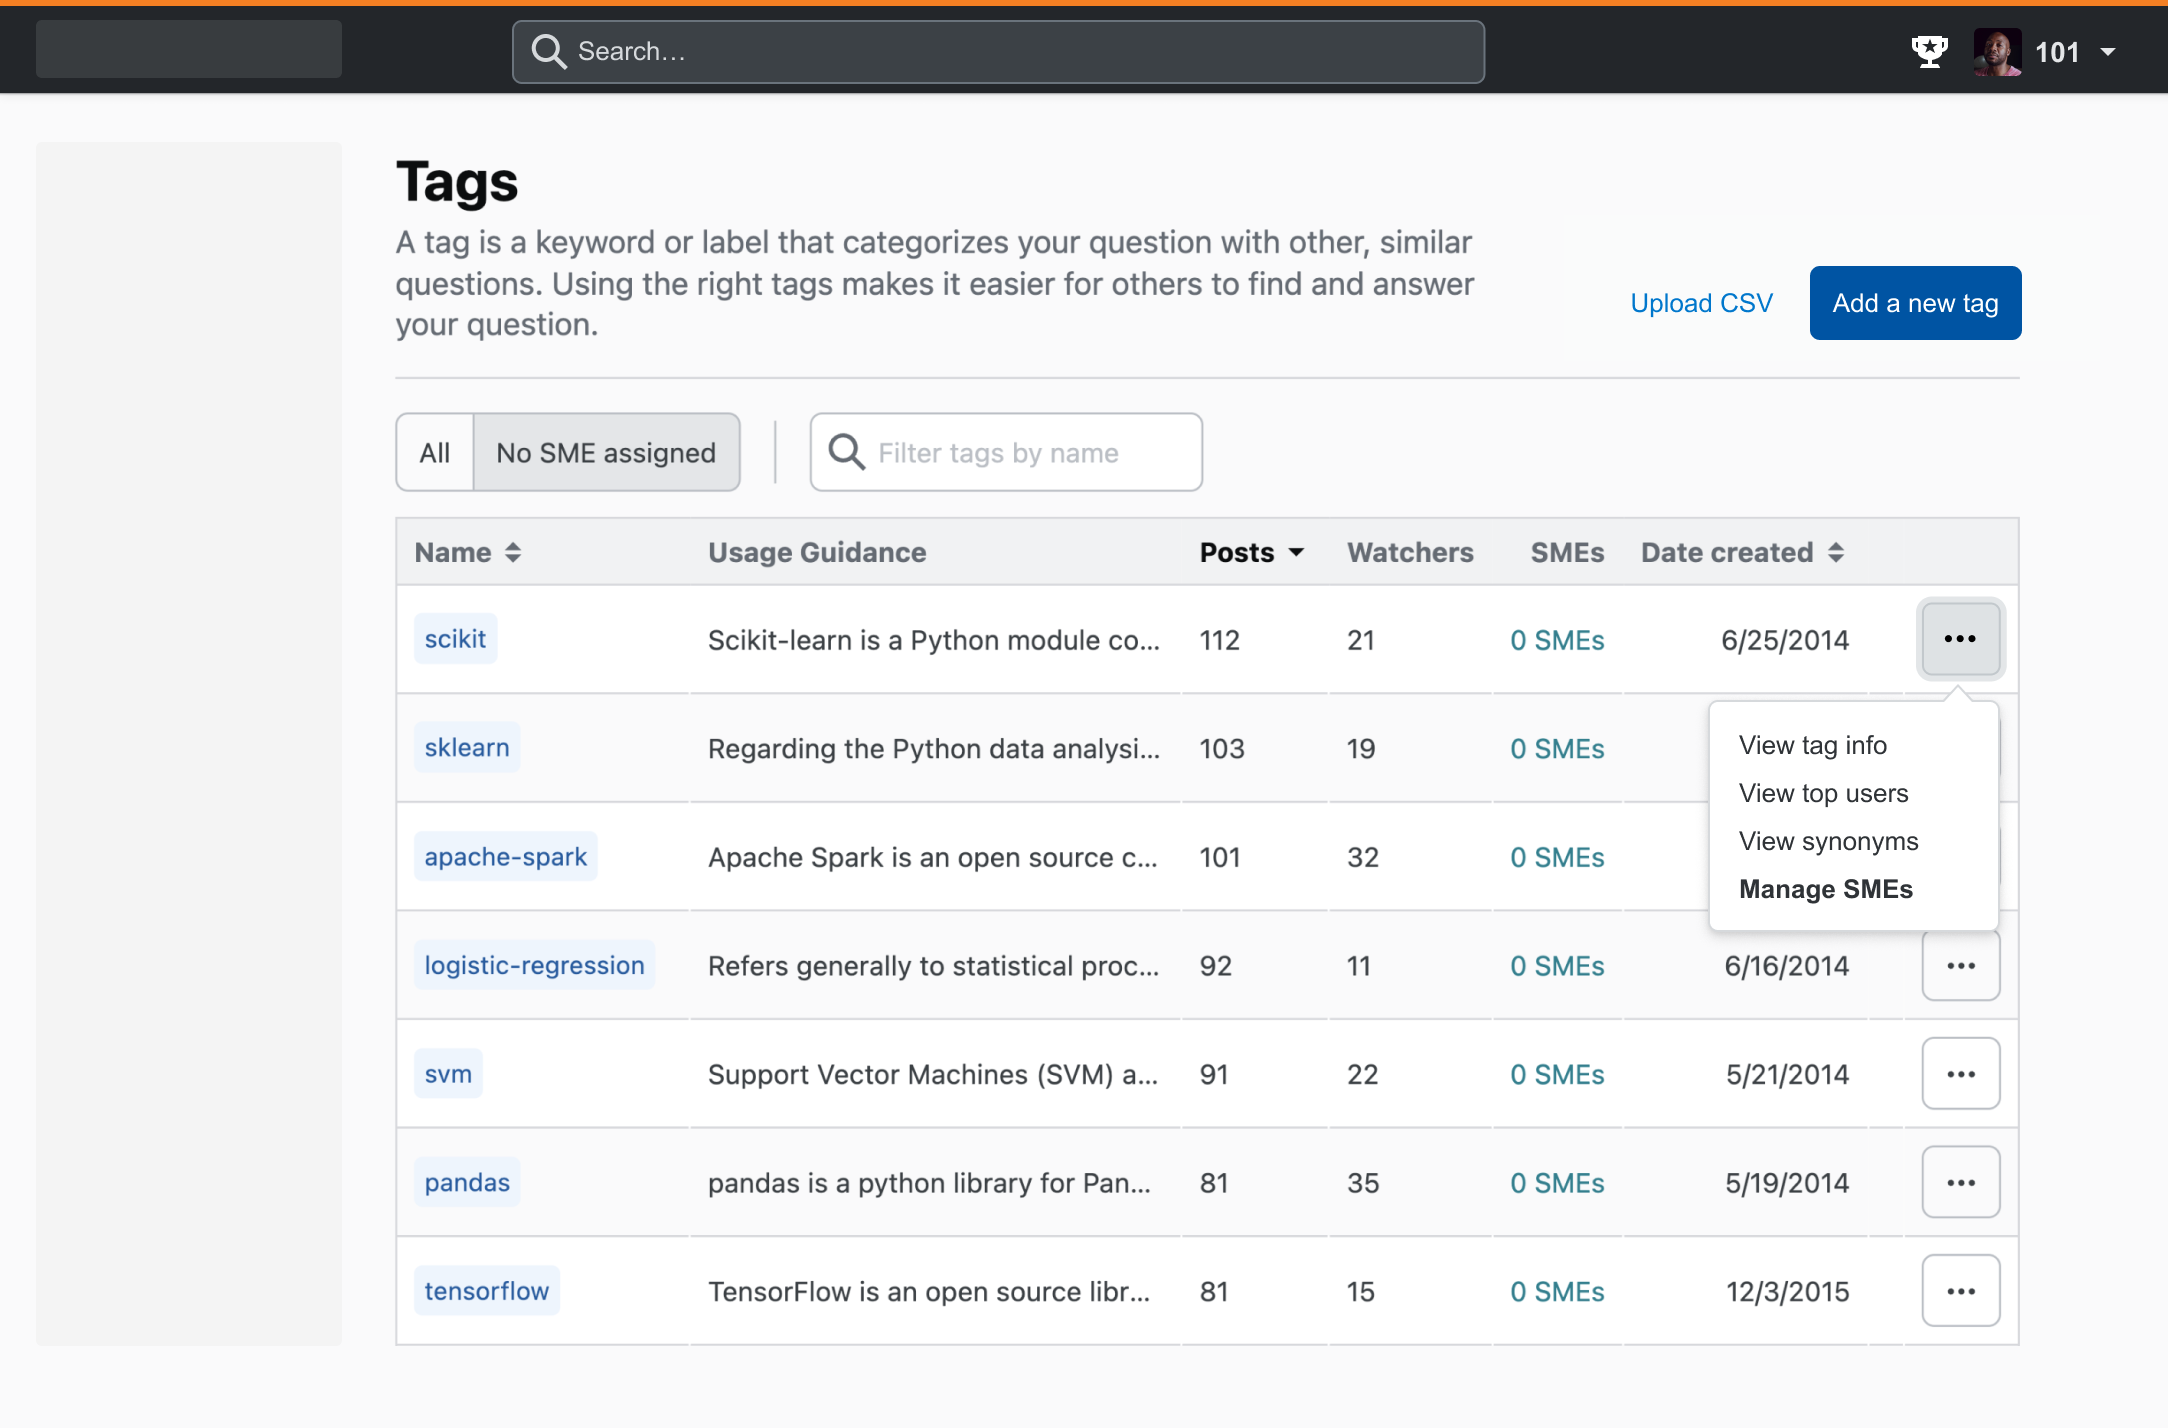Select the No SME assigned filter
This screenshot has height=1428, width=2168.
point(606,453)
